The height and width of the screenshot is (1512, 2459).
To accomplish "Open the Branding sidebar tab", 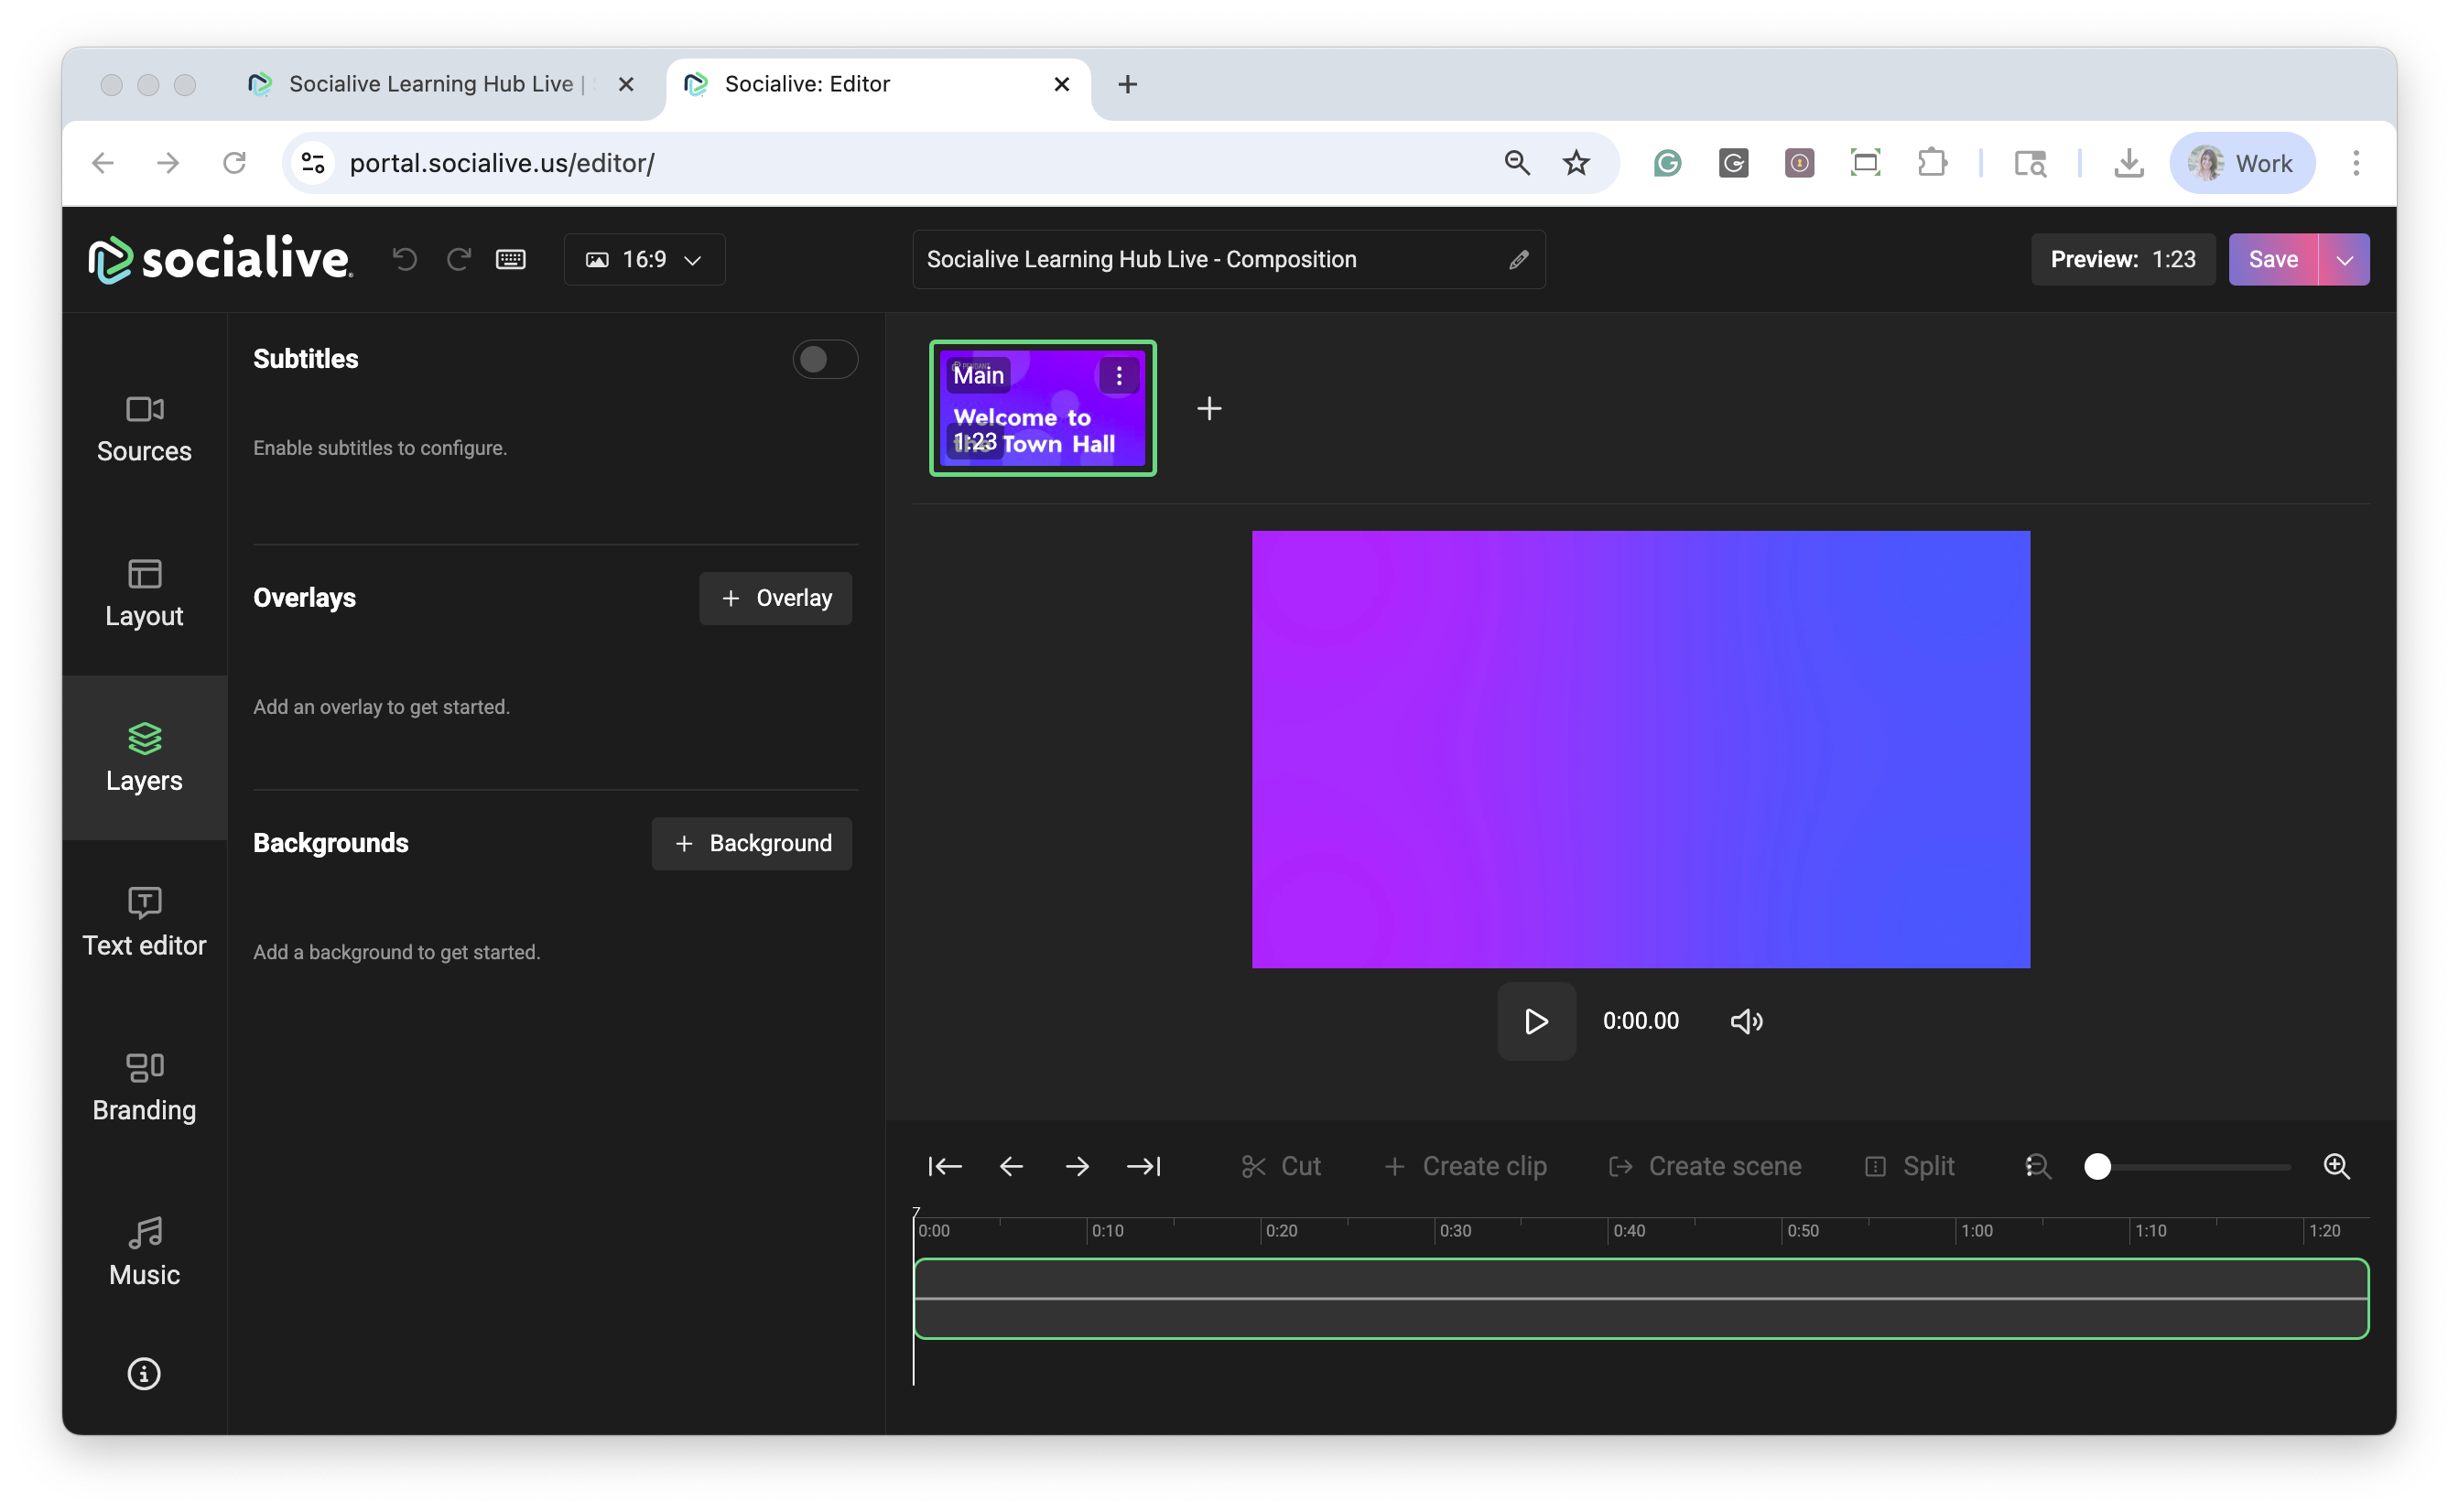I will 144,1087.
